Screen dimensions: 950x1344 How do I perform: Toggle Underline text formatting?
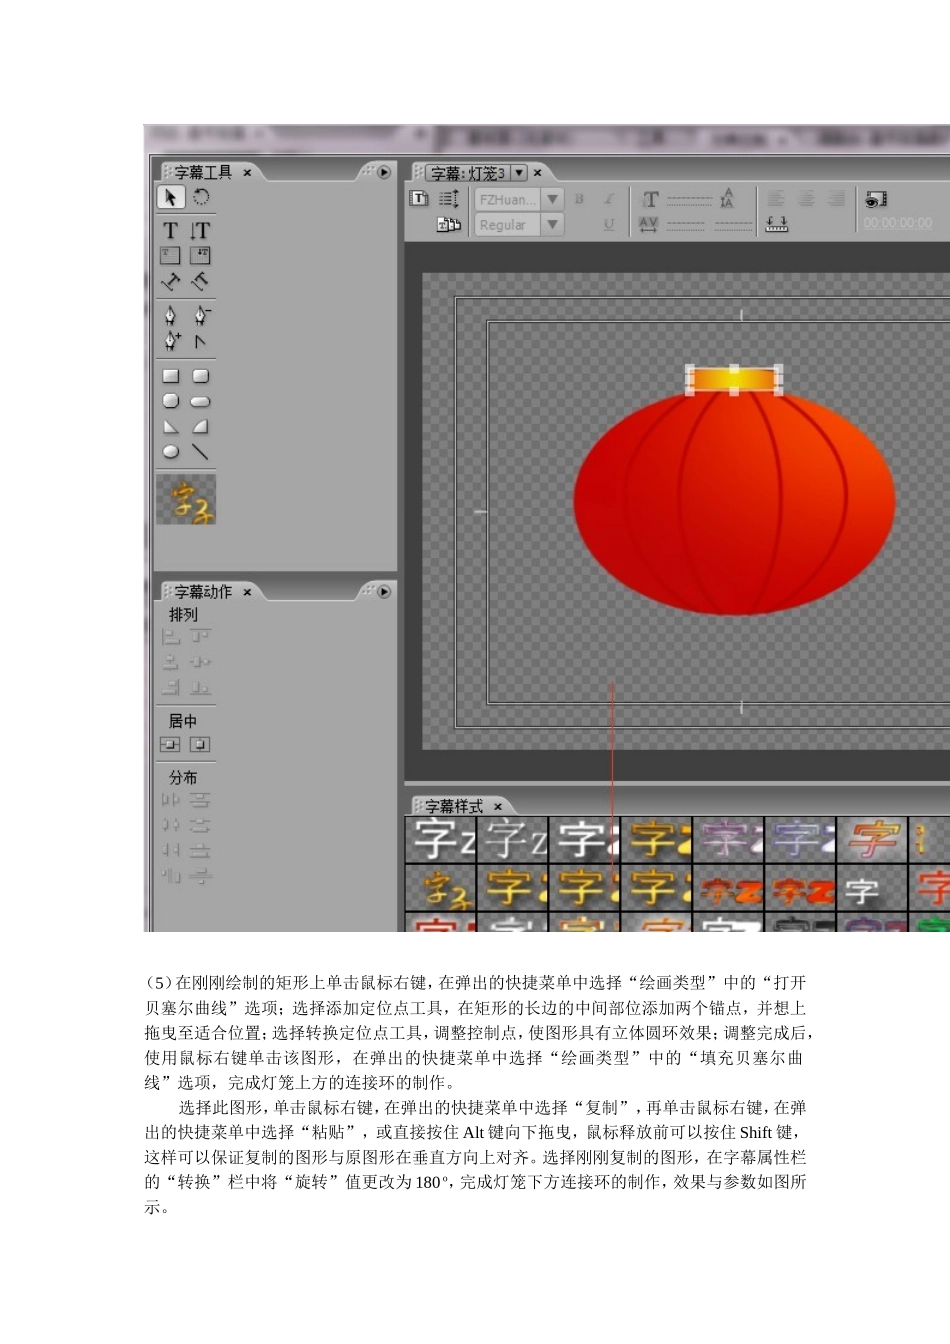tap(608, 225)
